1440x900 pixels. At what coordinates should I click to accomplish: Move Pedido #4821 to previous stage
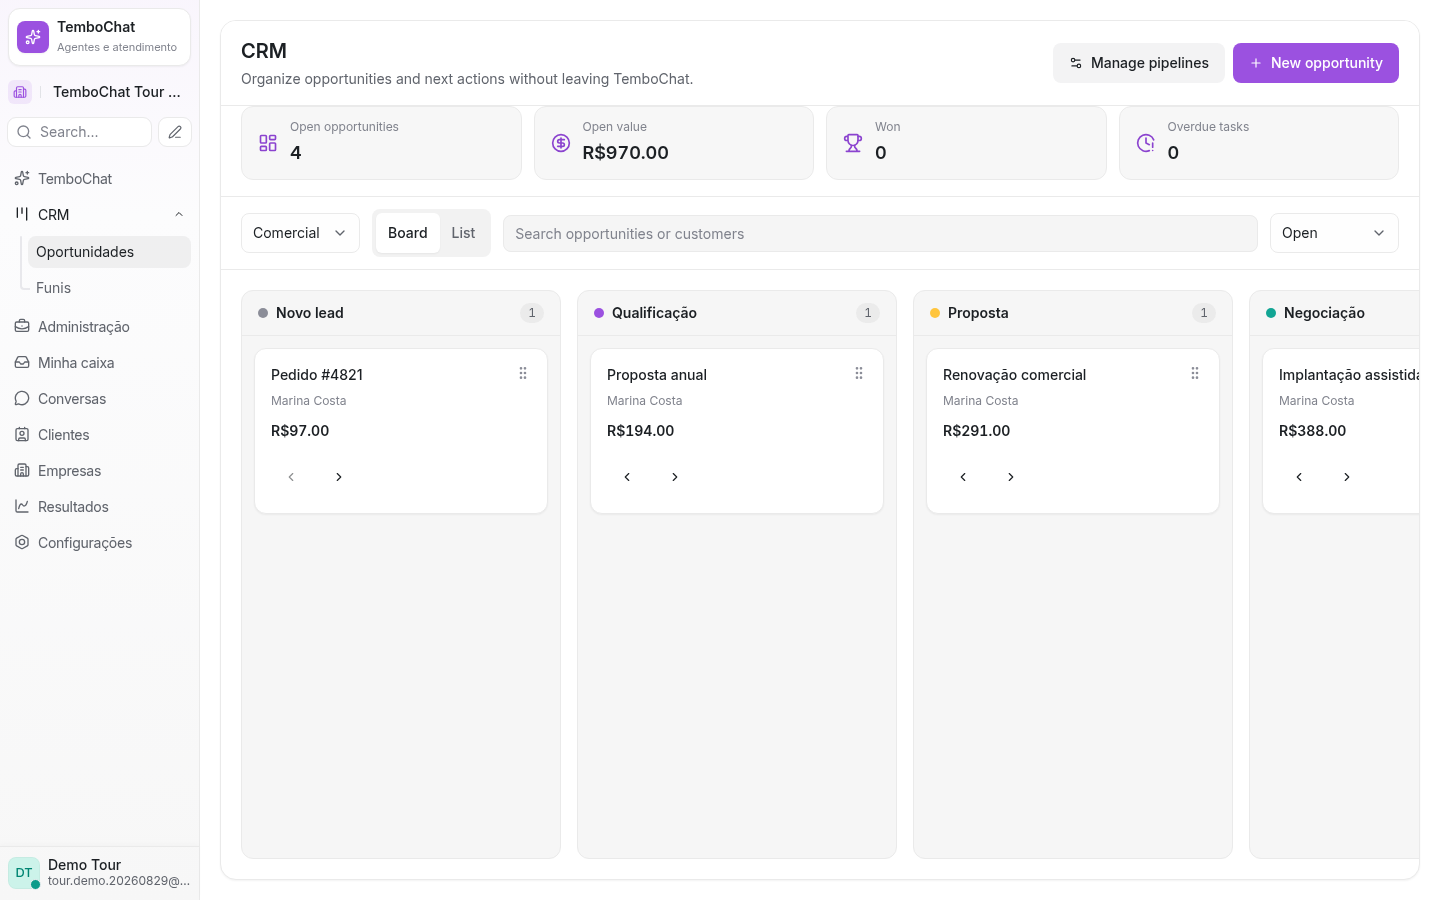(291, 477)
